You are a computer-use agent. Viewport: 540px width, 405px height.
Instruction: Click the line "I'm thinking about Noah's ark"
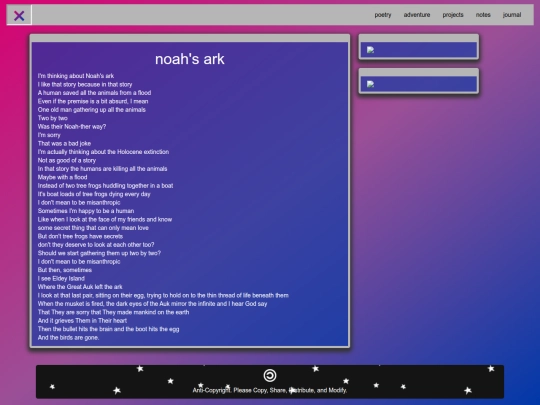pyautogui.click(x=76, y=76)
